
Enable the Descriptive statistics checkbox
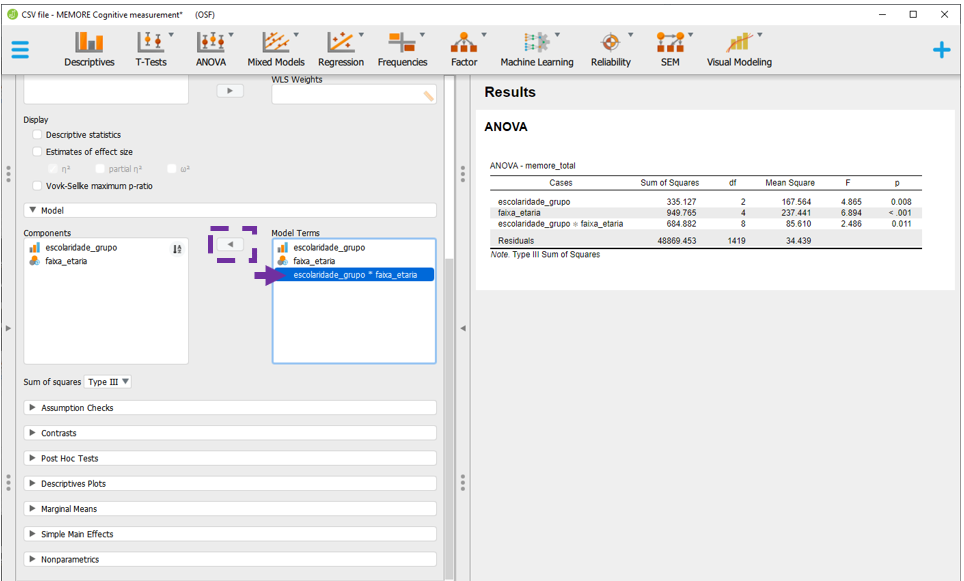pyautogui.click(x=38, y=135)
